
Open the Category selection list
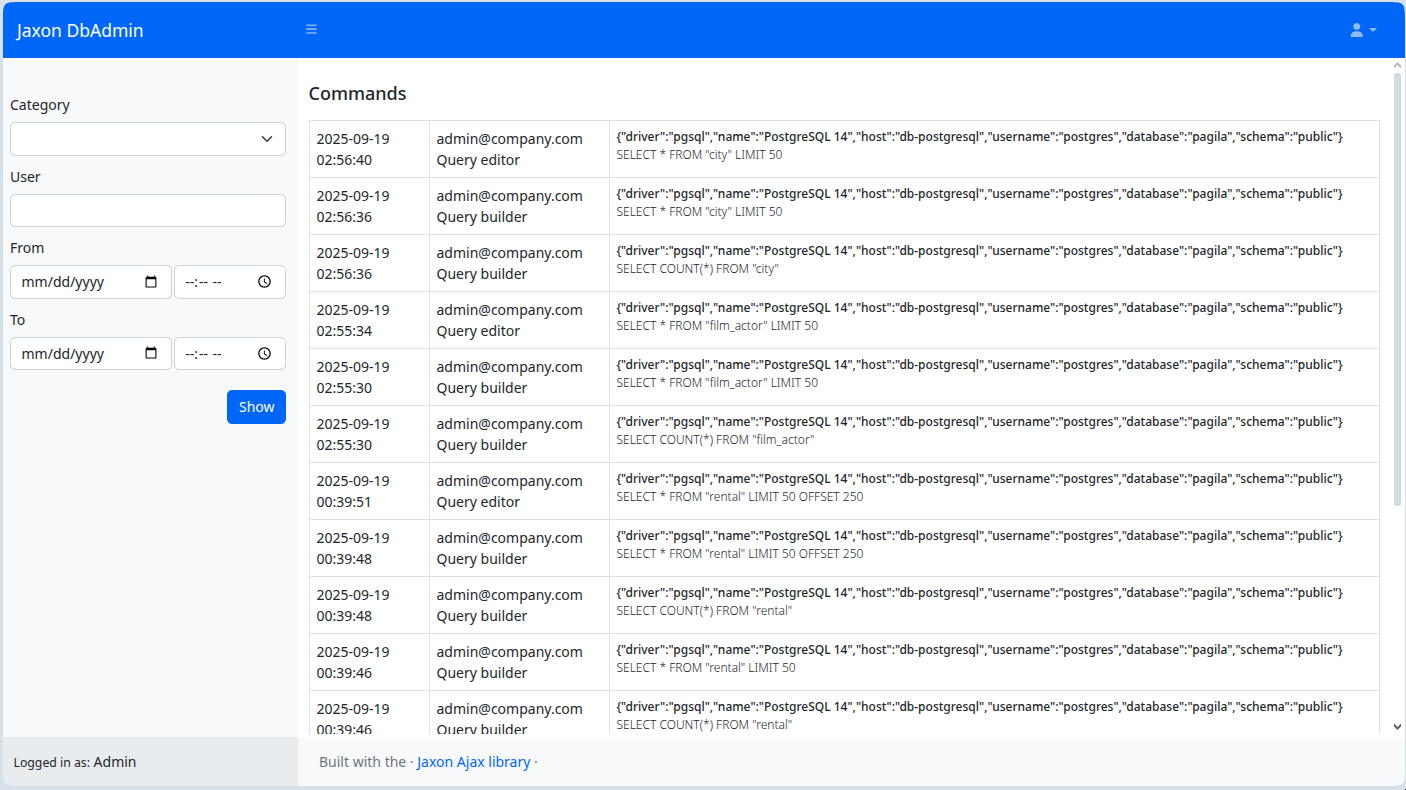pos(147,138)
